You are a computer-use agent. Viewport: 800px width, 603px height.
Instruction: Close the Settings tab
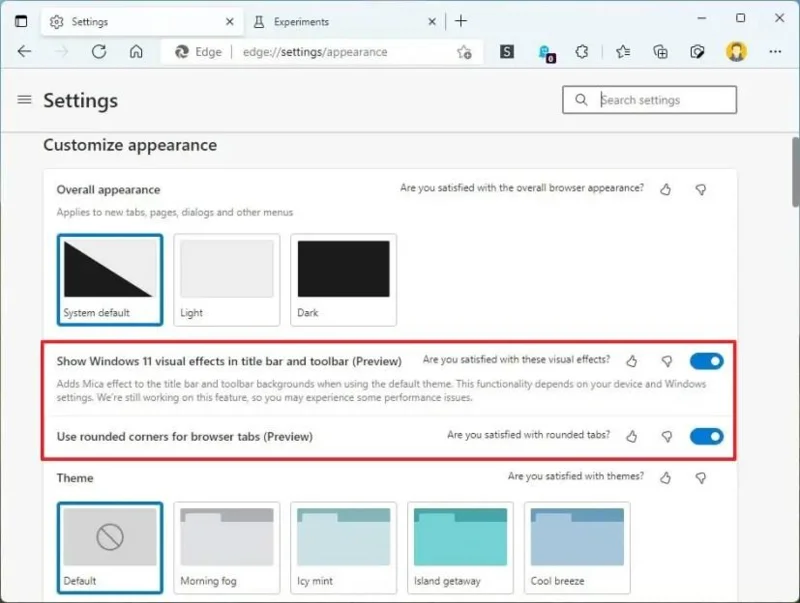(x=230, y=21)
